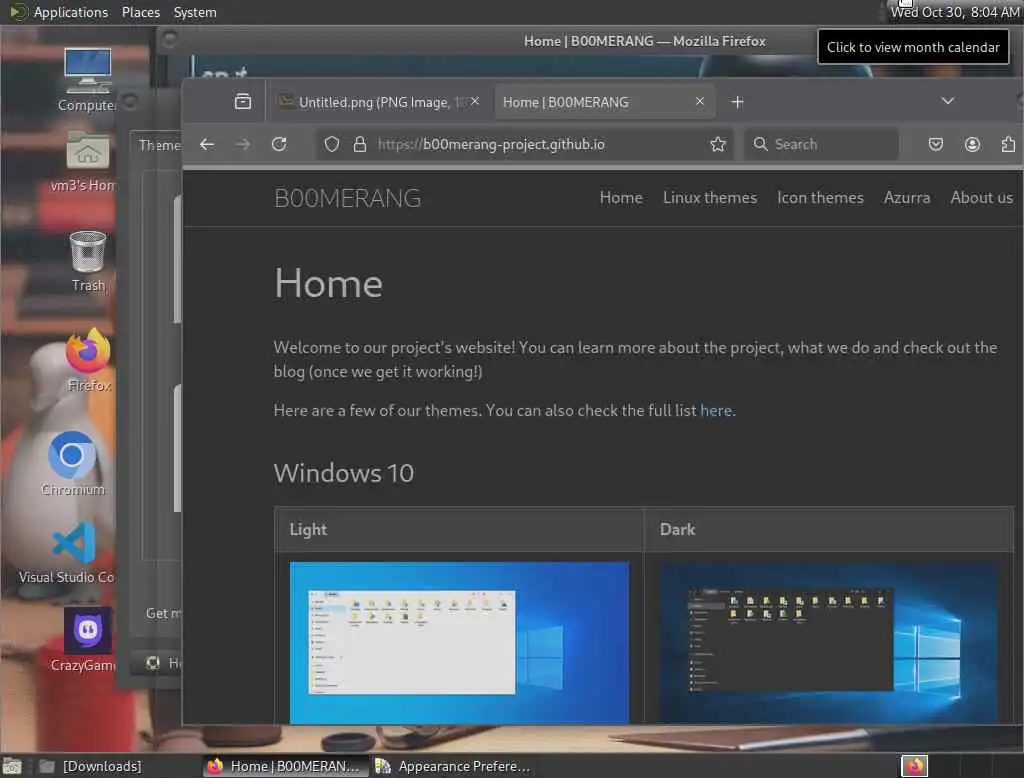The width and height of the screenshot is (1024, 778).
Task: Click the clock to view calendar
Action: 955,12
